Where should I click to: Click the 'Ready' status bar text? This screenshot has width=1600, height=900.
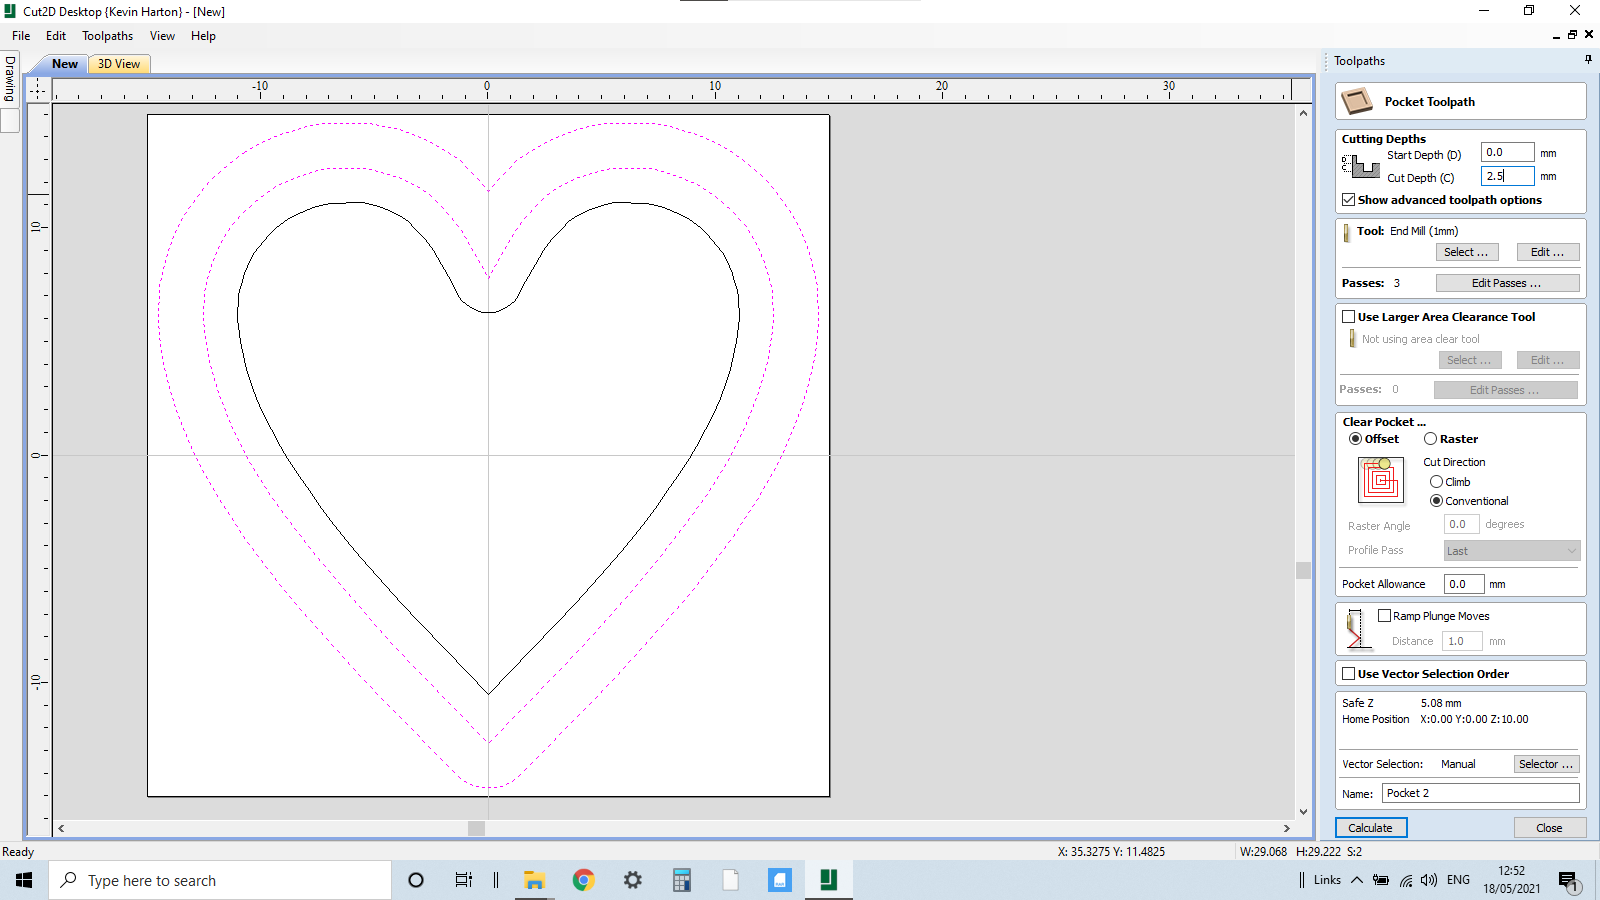18,852
